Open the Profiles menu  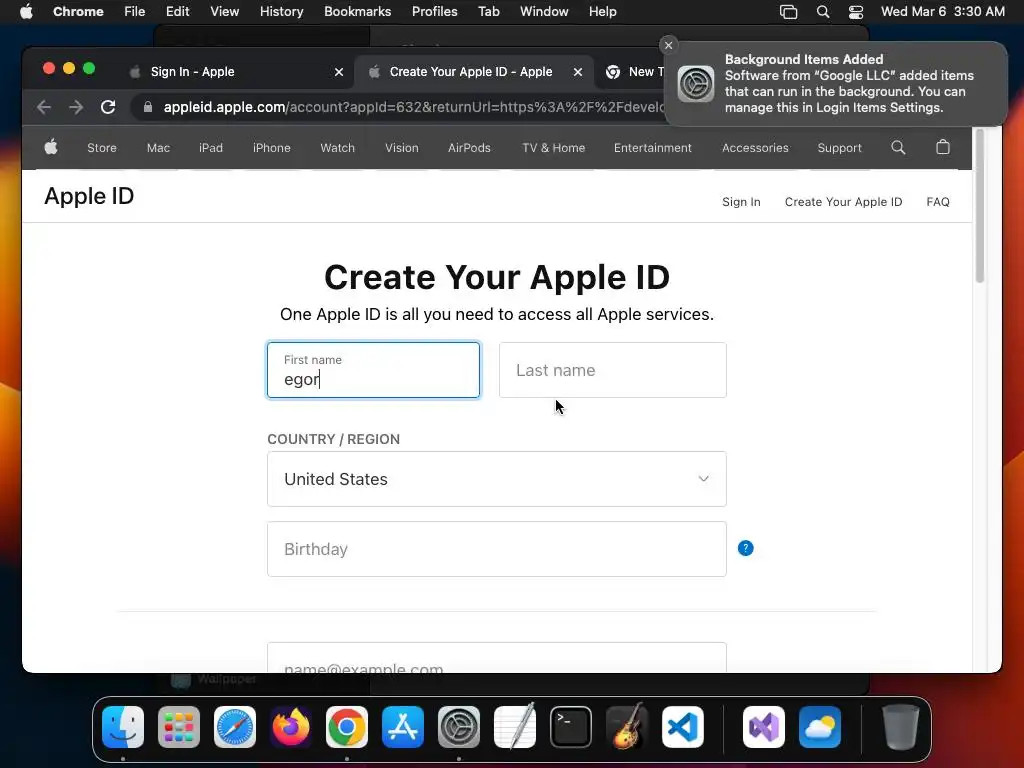click(434, 12)
